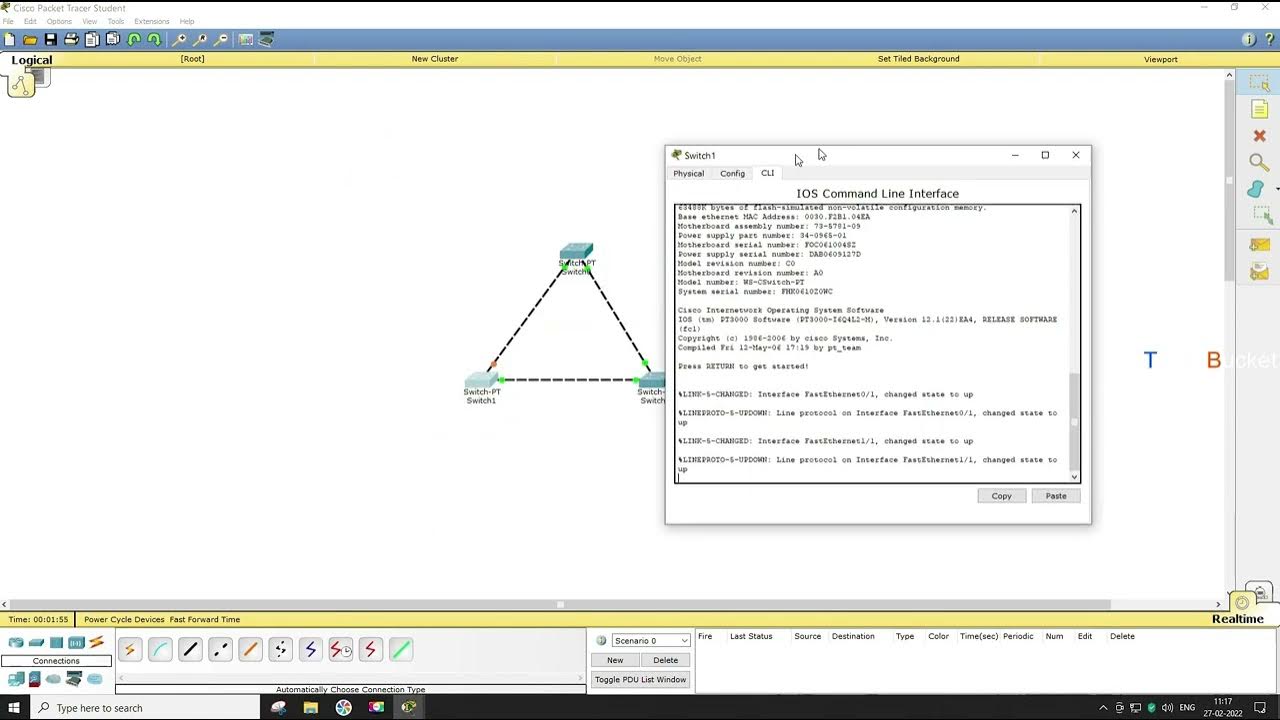
Task: Open the custom devices dialog icon
Action: coord(266,39)
